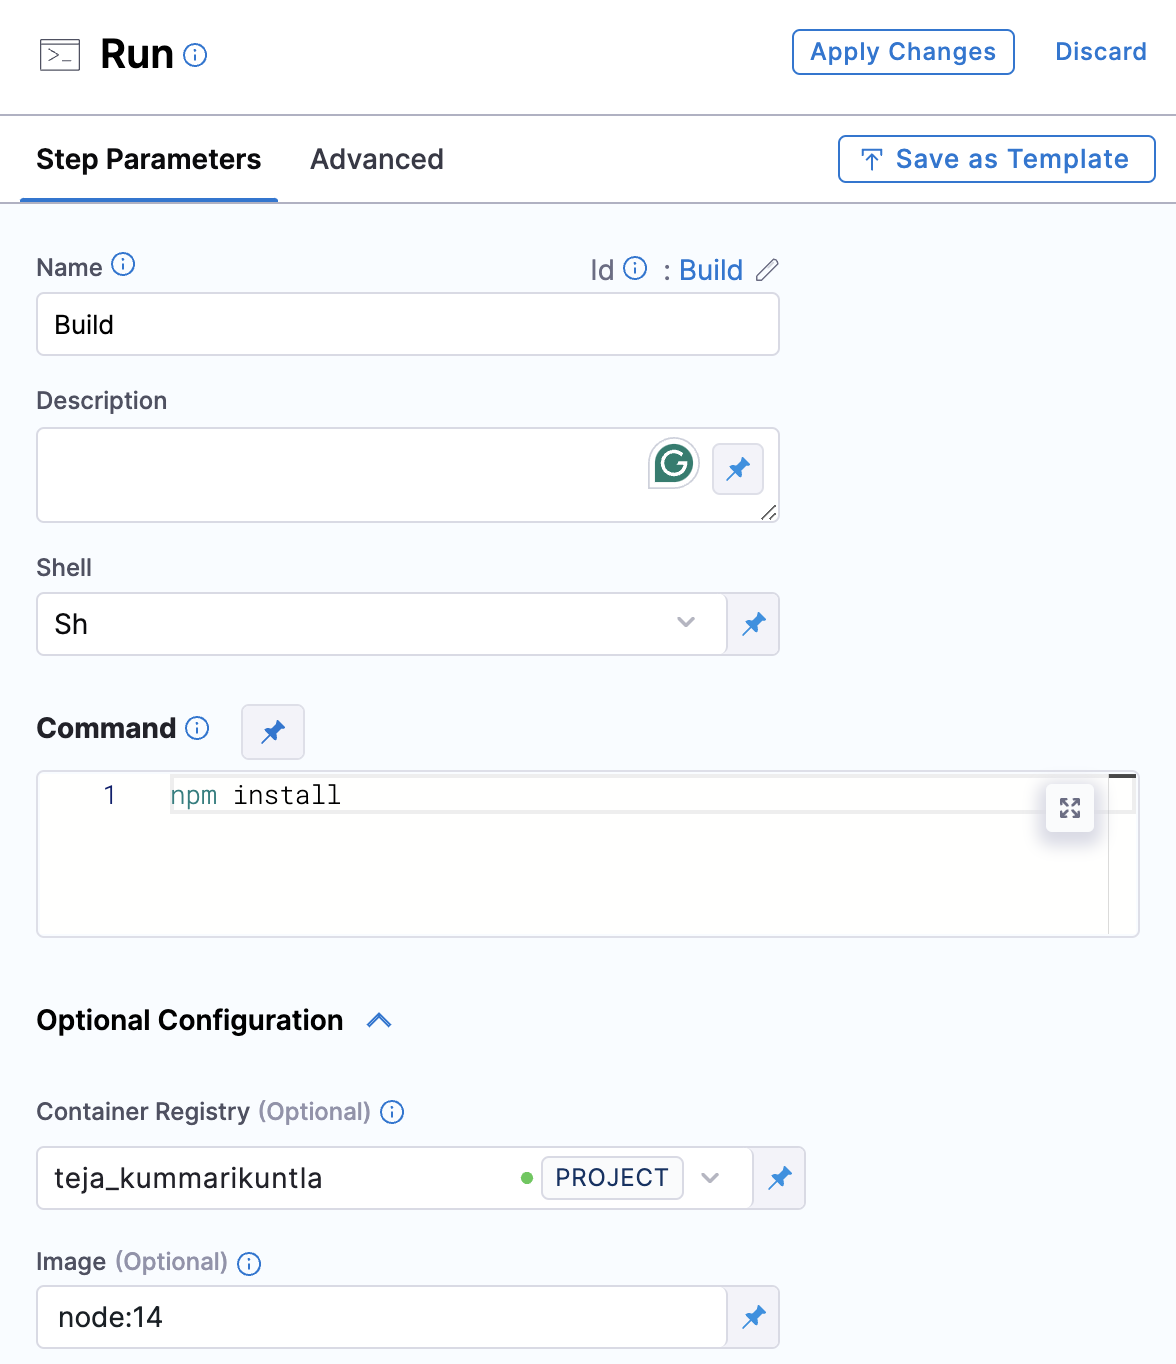
Task: Click the pencil icon to edit Id
Action: (x=767, y=270)
